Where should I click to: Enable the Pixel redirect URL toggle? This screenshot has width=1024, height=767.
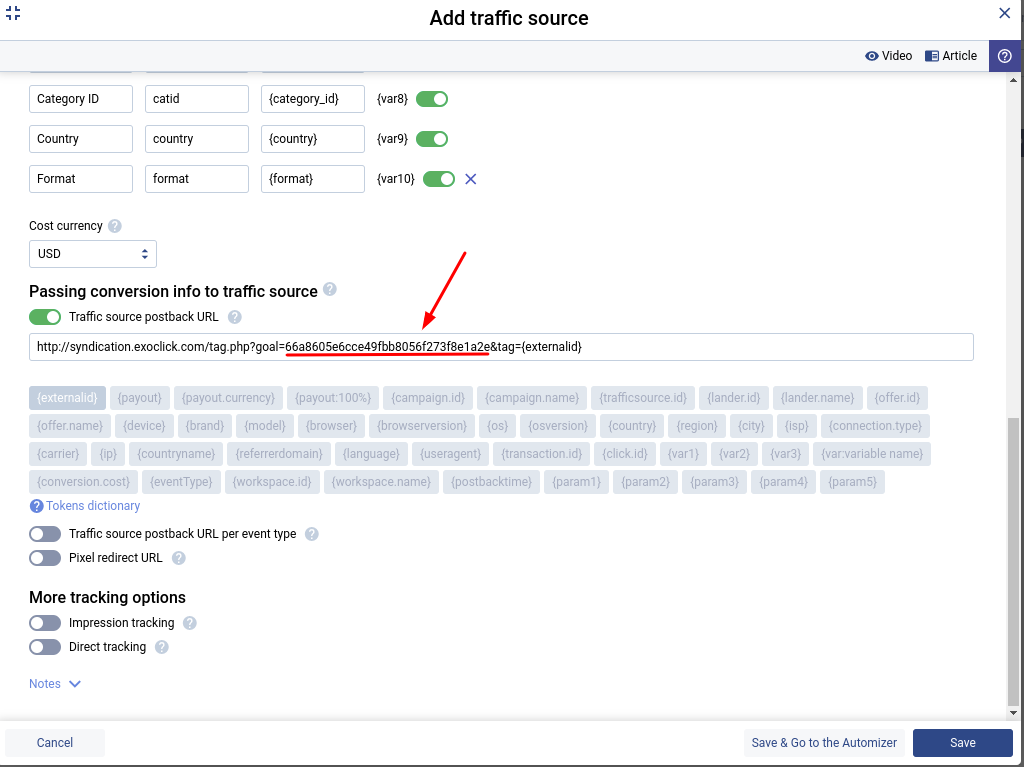pyautogui.click(x=45, y=558)
